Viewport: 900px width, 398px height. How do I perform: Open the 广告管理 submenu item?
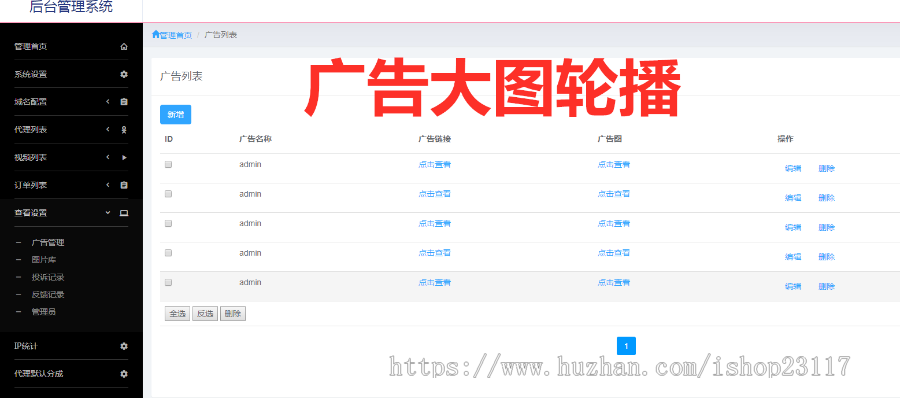coord(48,243)
